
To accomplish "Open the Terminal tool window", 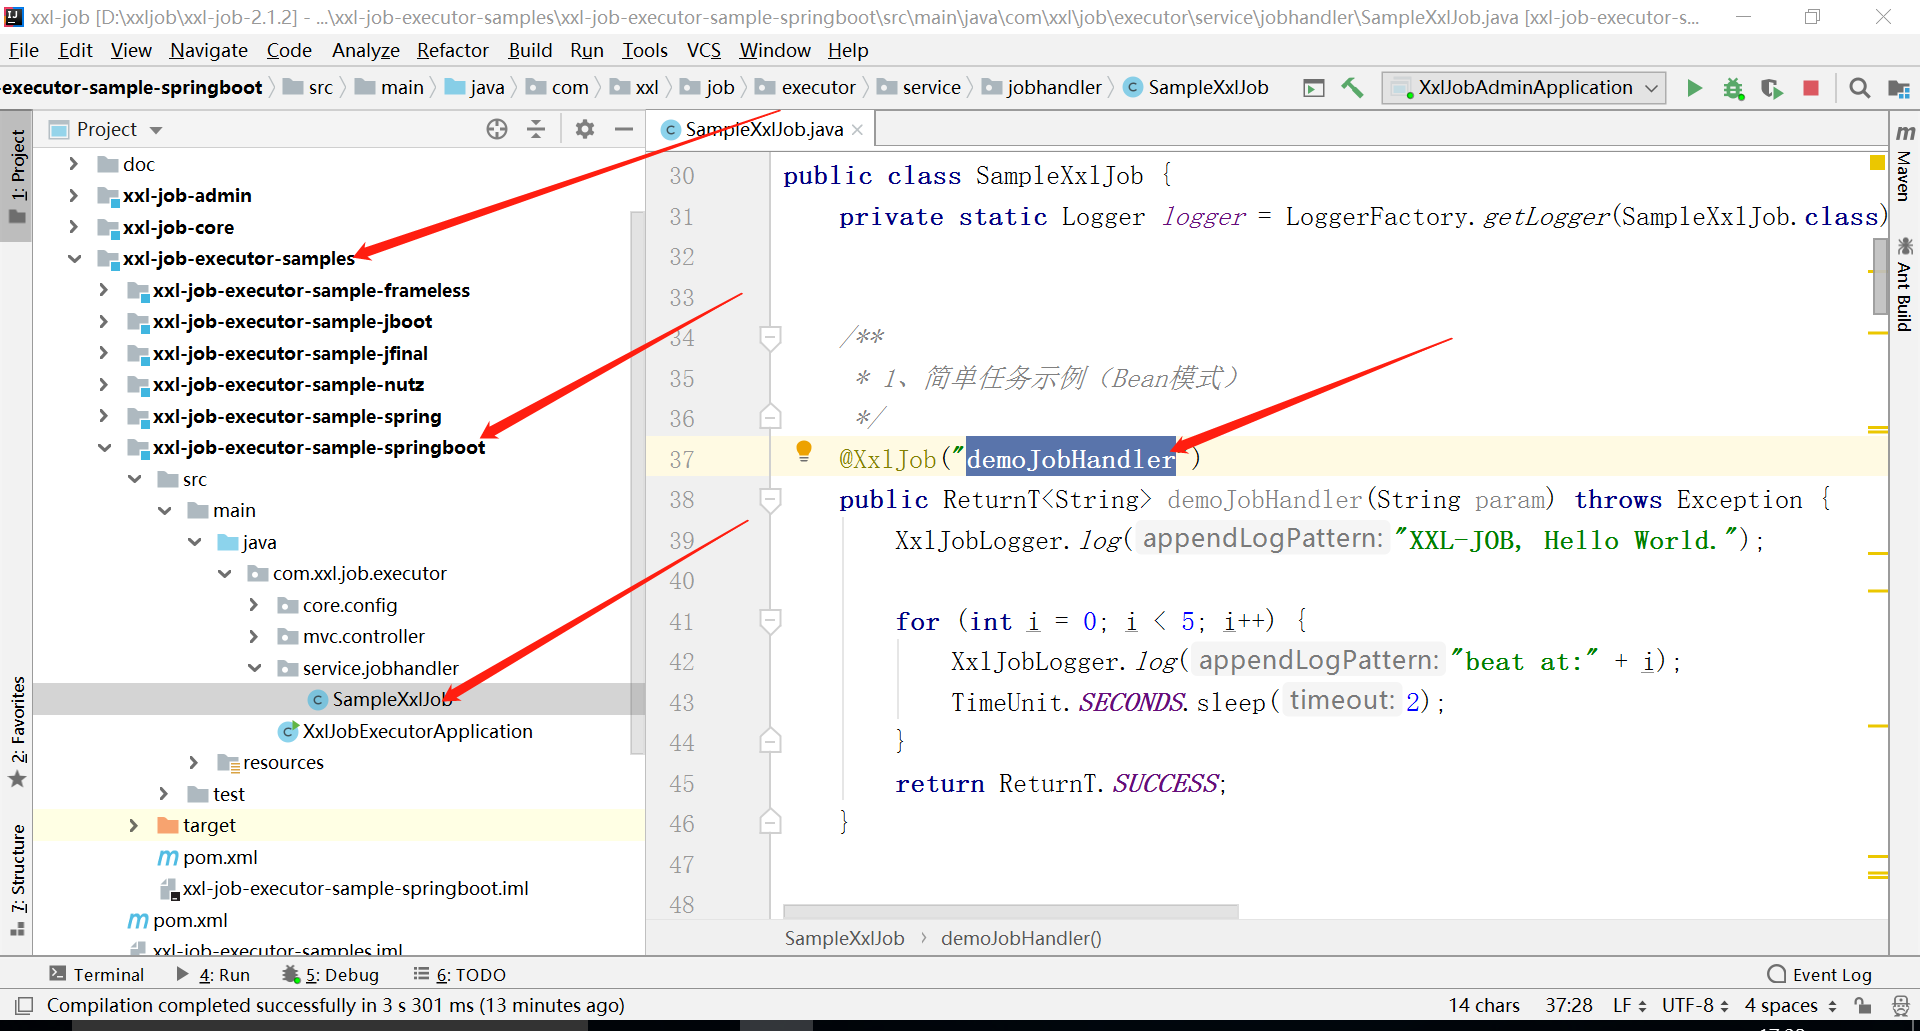I will 97,974.
